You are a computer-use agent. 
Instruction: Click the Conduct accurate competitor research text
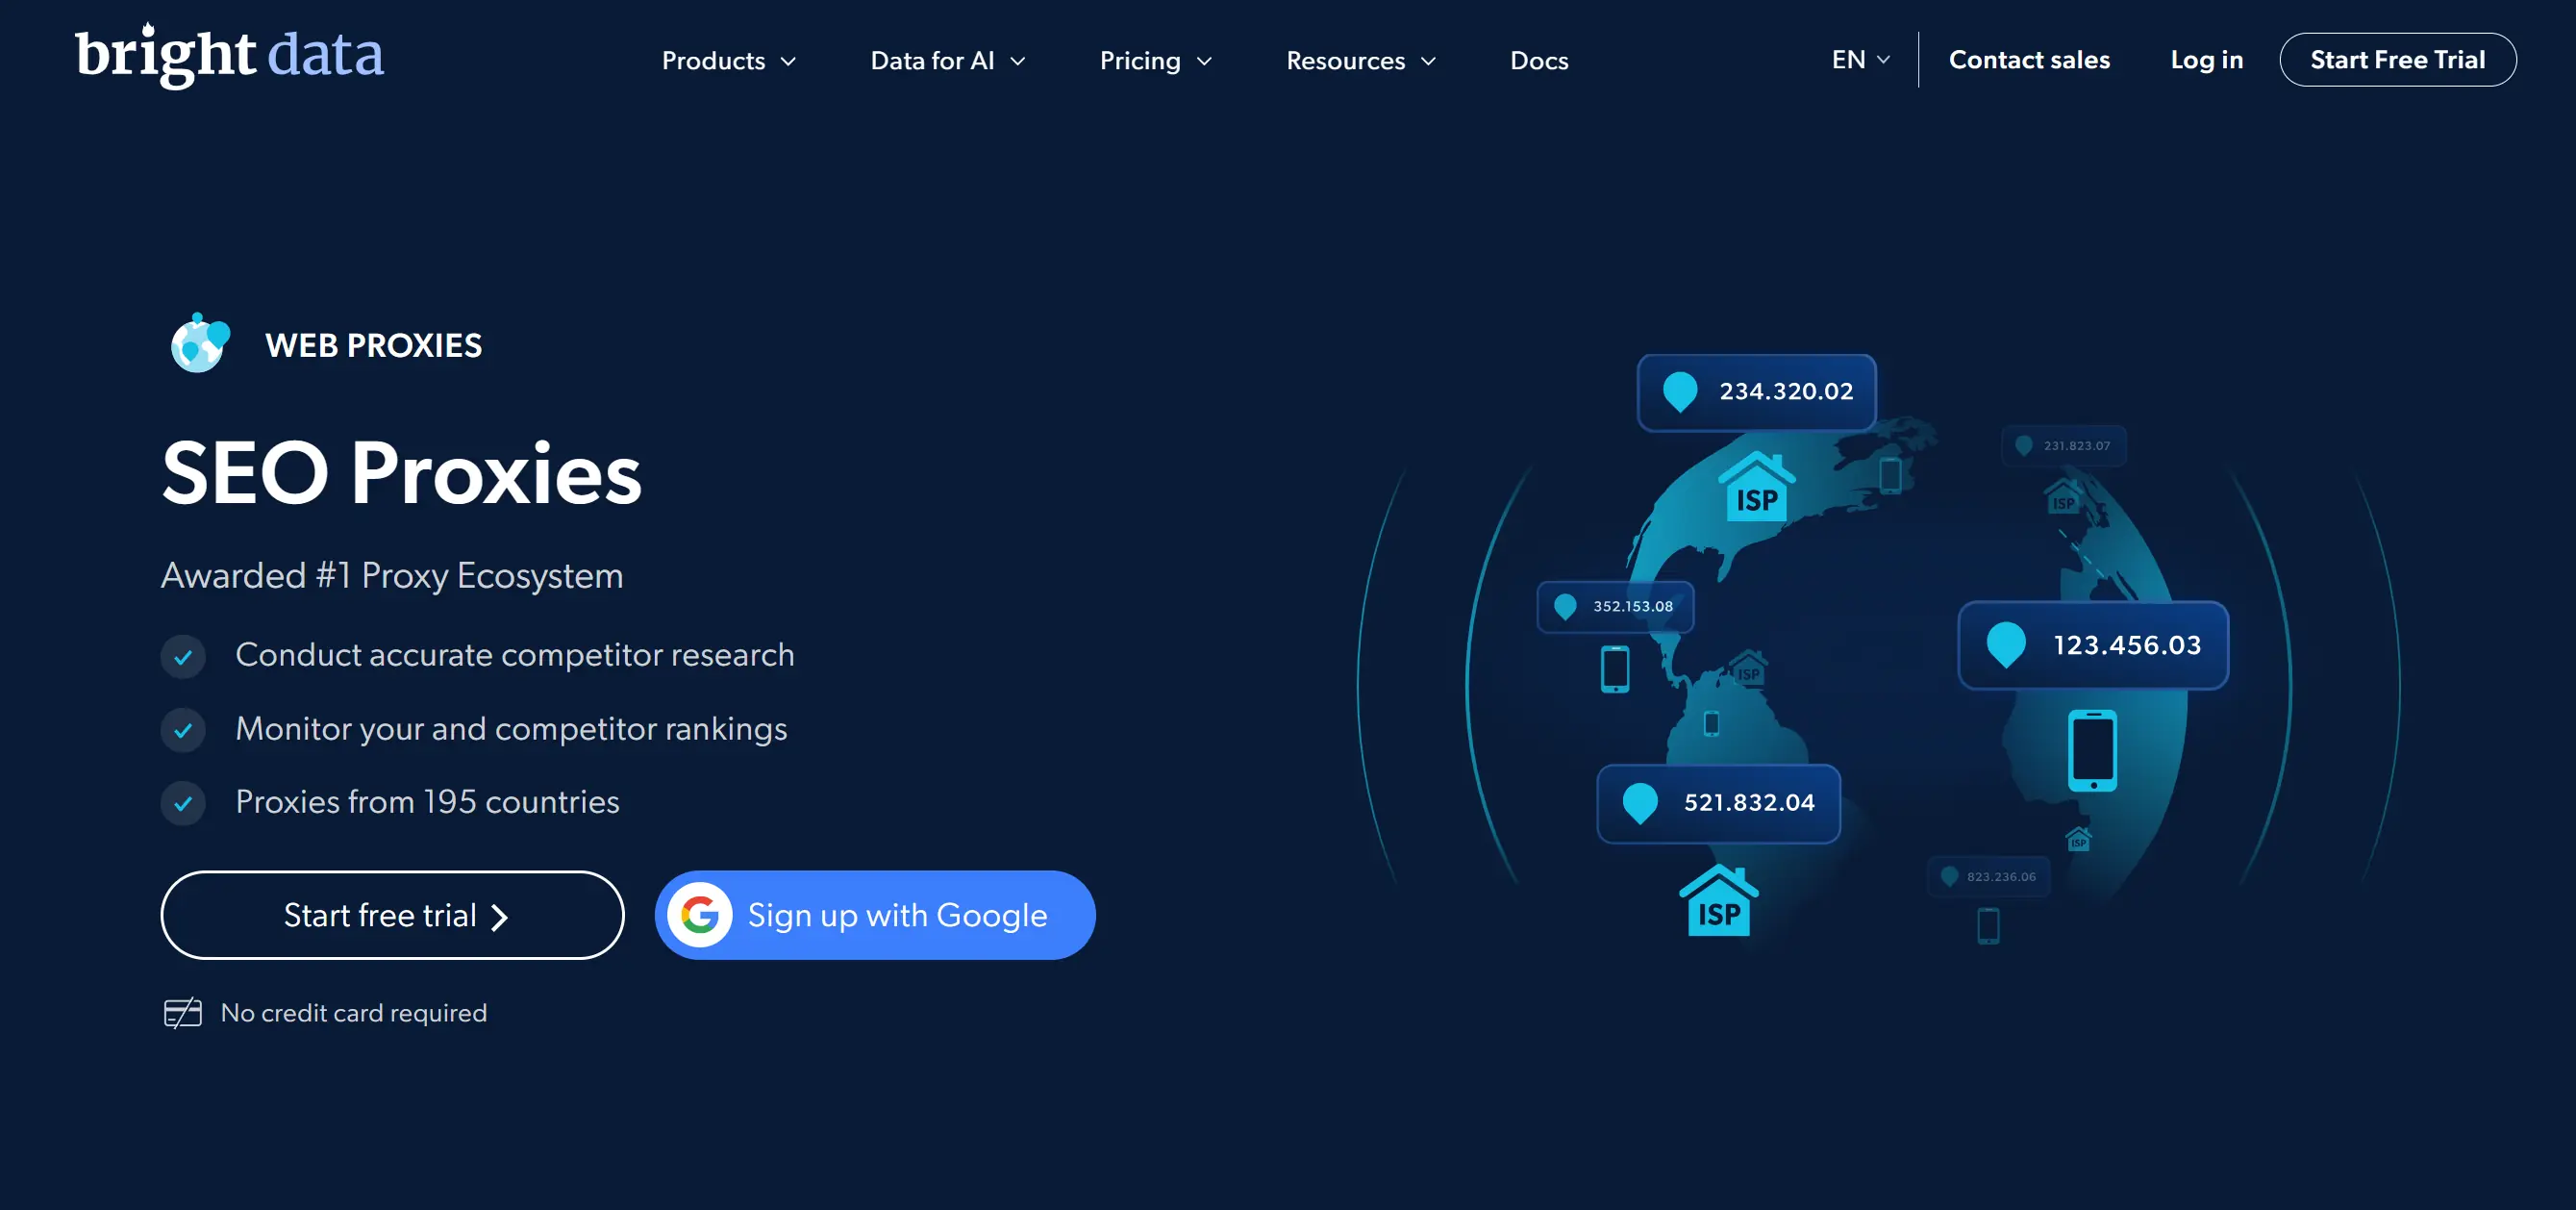515,654
